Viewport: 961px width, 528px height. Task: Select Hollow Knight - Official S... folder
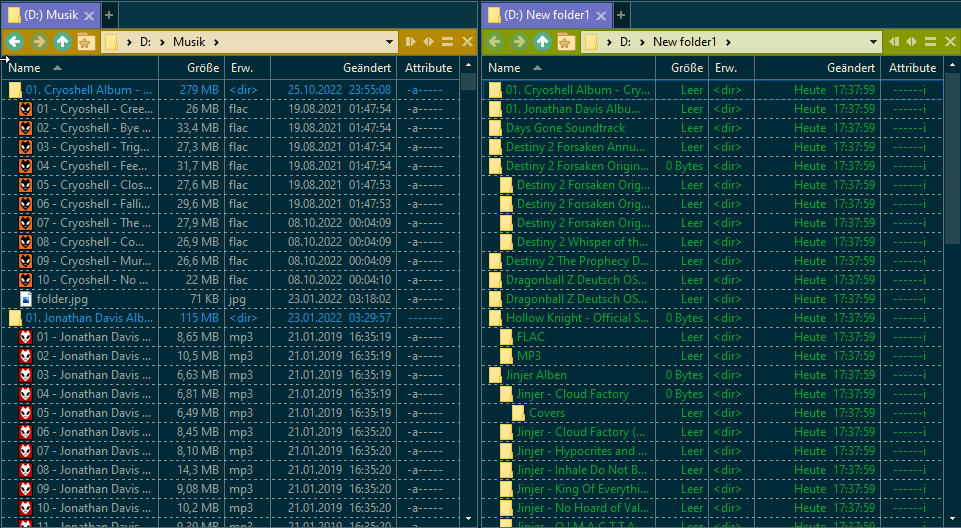click(x=577, y=318)
